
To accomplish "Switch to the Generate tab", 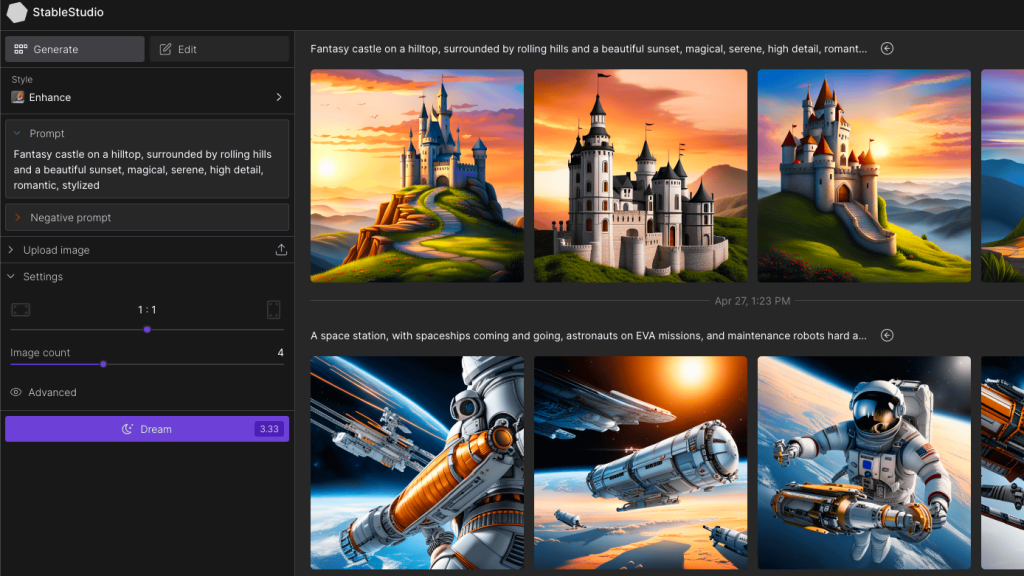I will click(75, 49).
